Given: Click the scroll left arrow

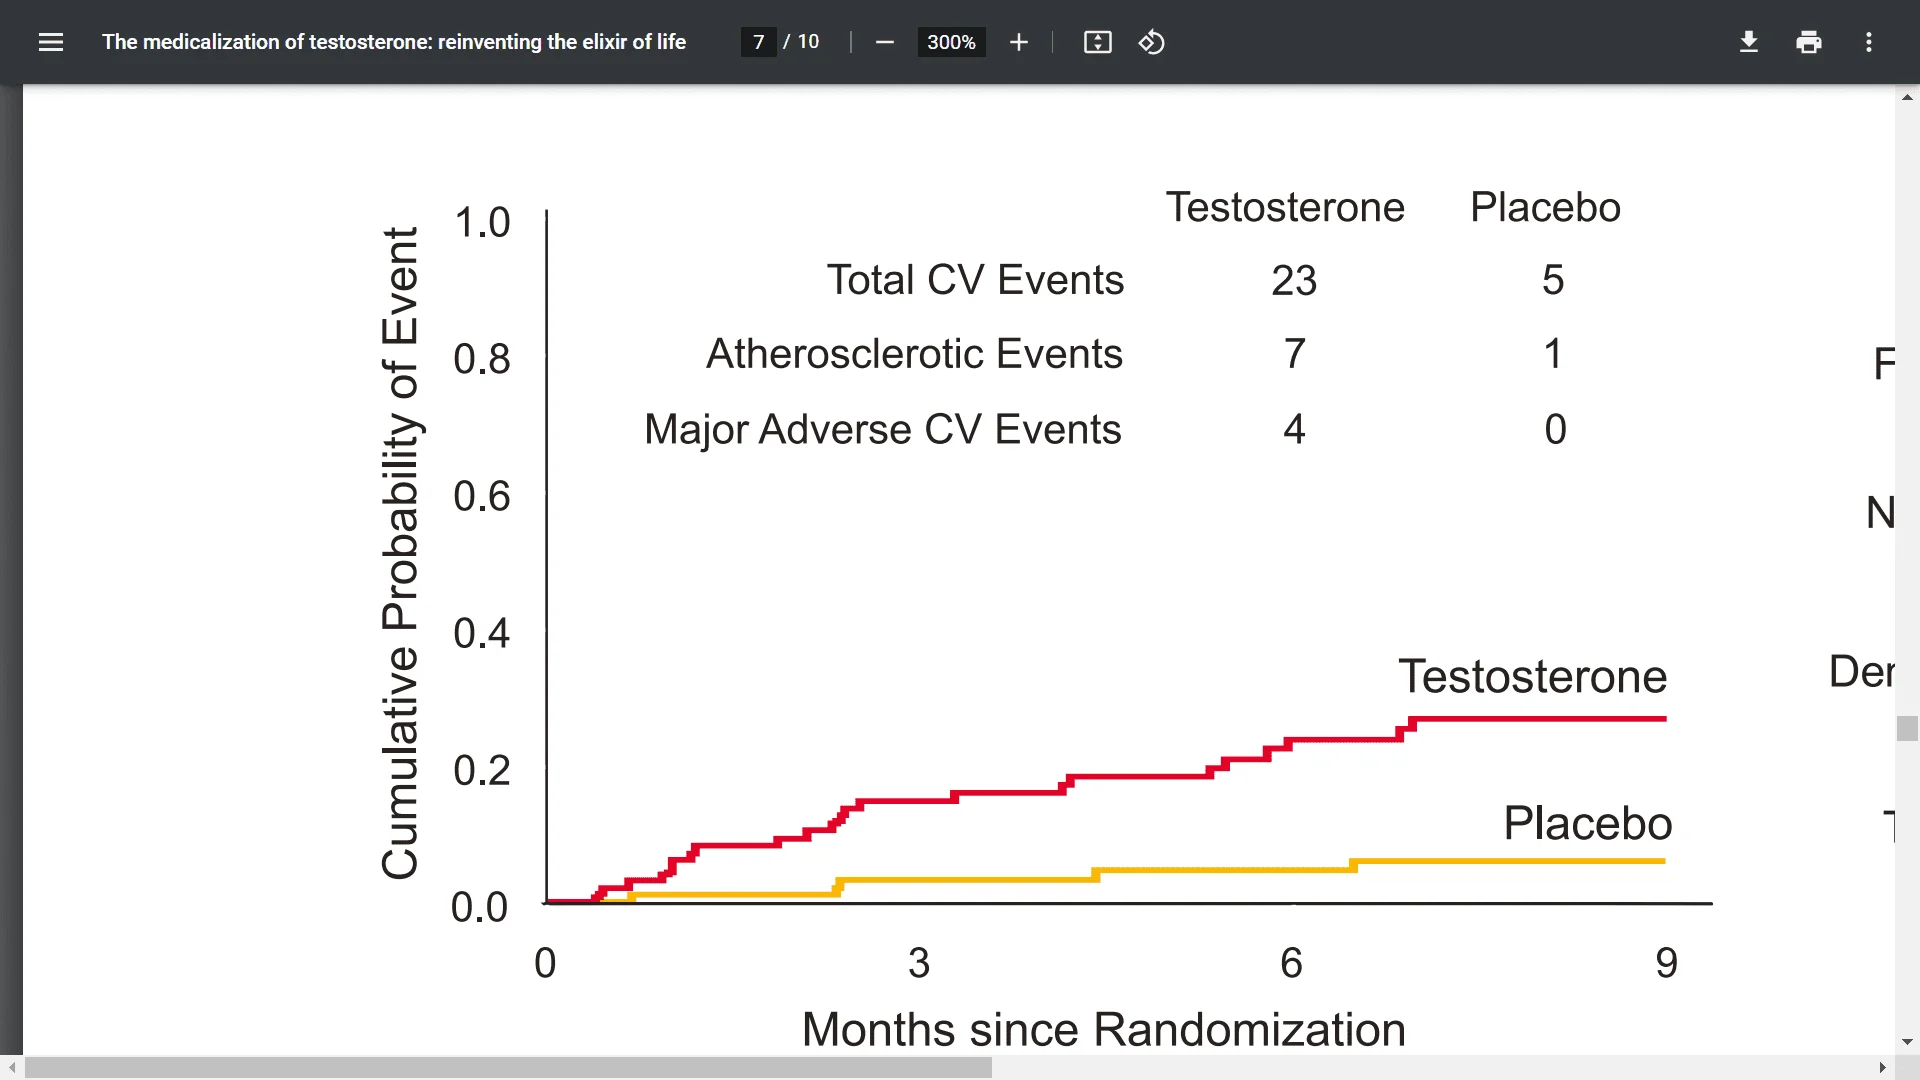Looking at the screenshot, I should [x=11, y=1068].
